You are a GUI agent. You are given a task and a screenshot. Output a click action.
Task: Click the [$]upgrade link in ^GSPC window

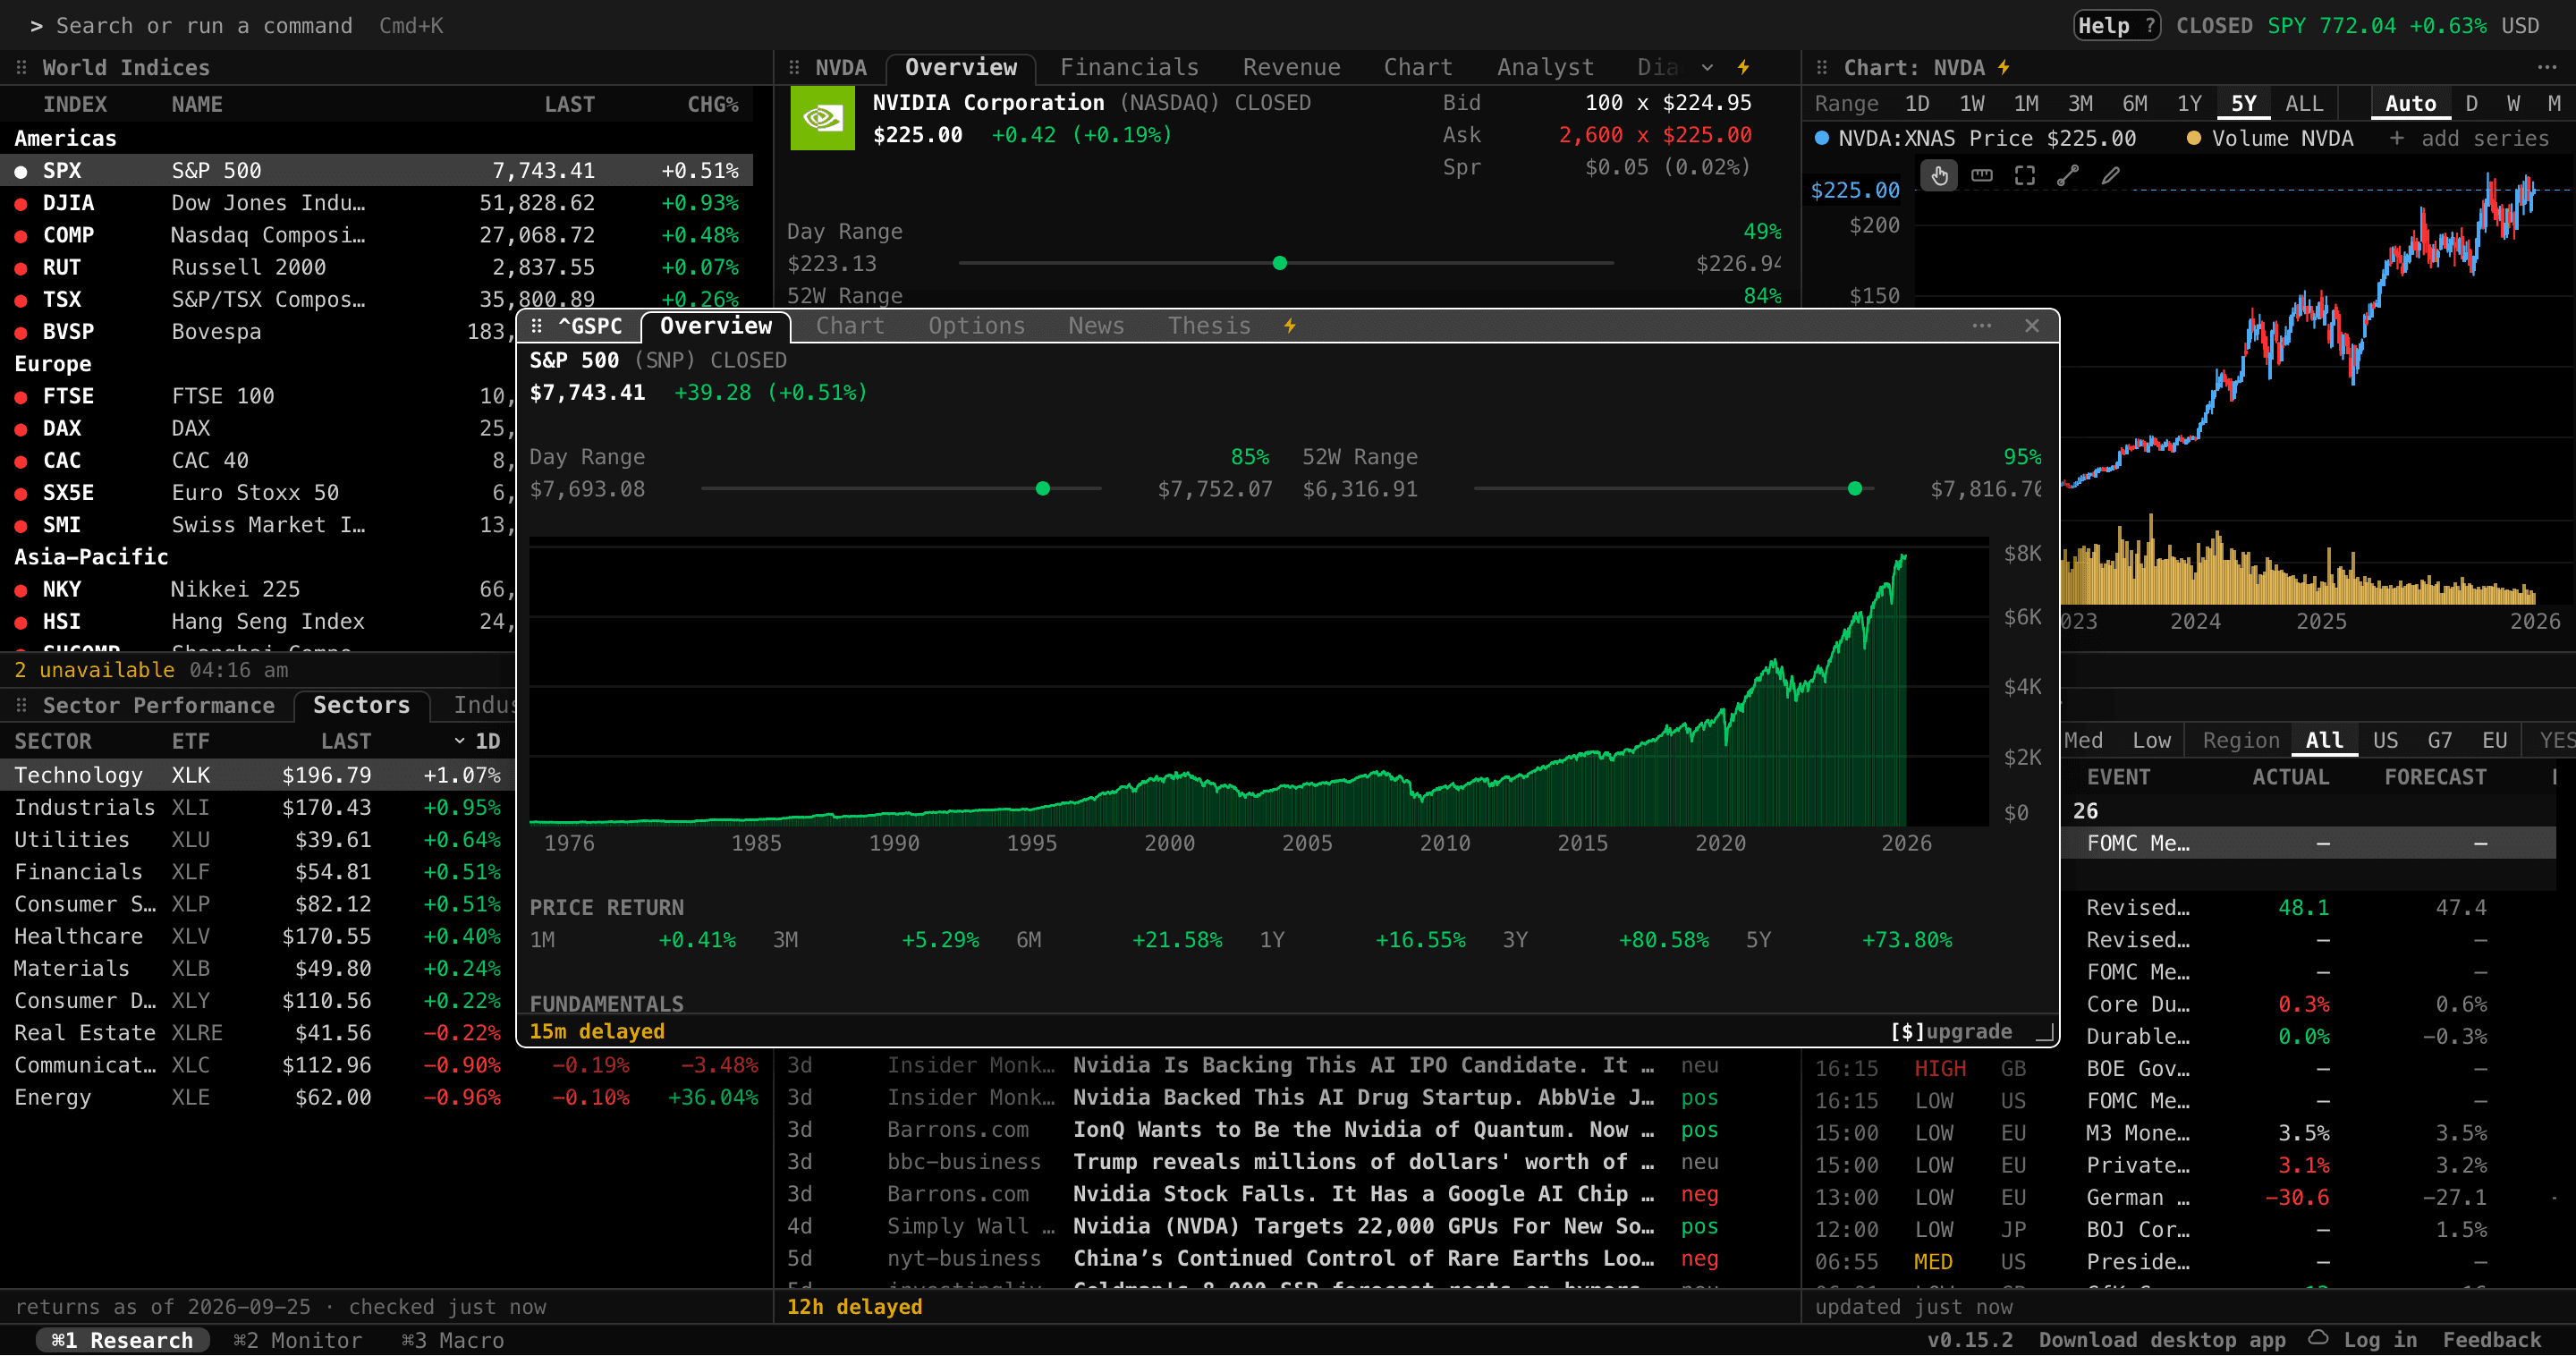point(1951,1031)
